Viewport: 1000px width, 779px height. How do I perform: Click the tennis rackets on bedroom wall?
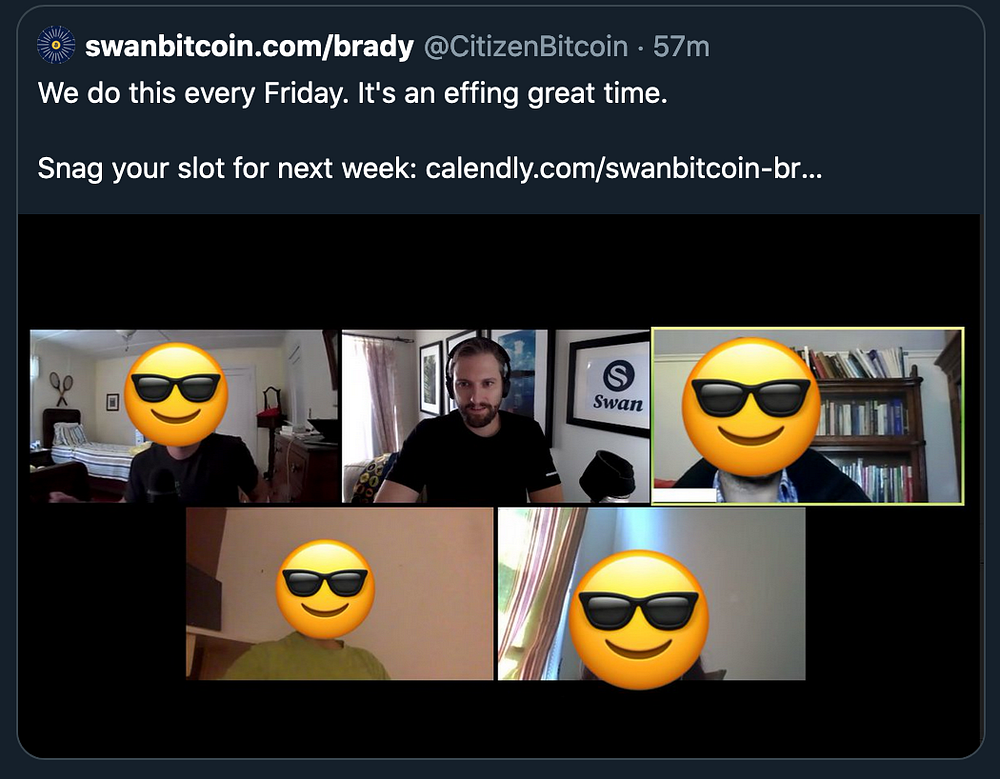[x=62, y=389]
